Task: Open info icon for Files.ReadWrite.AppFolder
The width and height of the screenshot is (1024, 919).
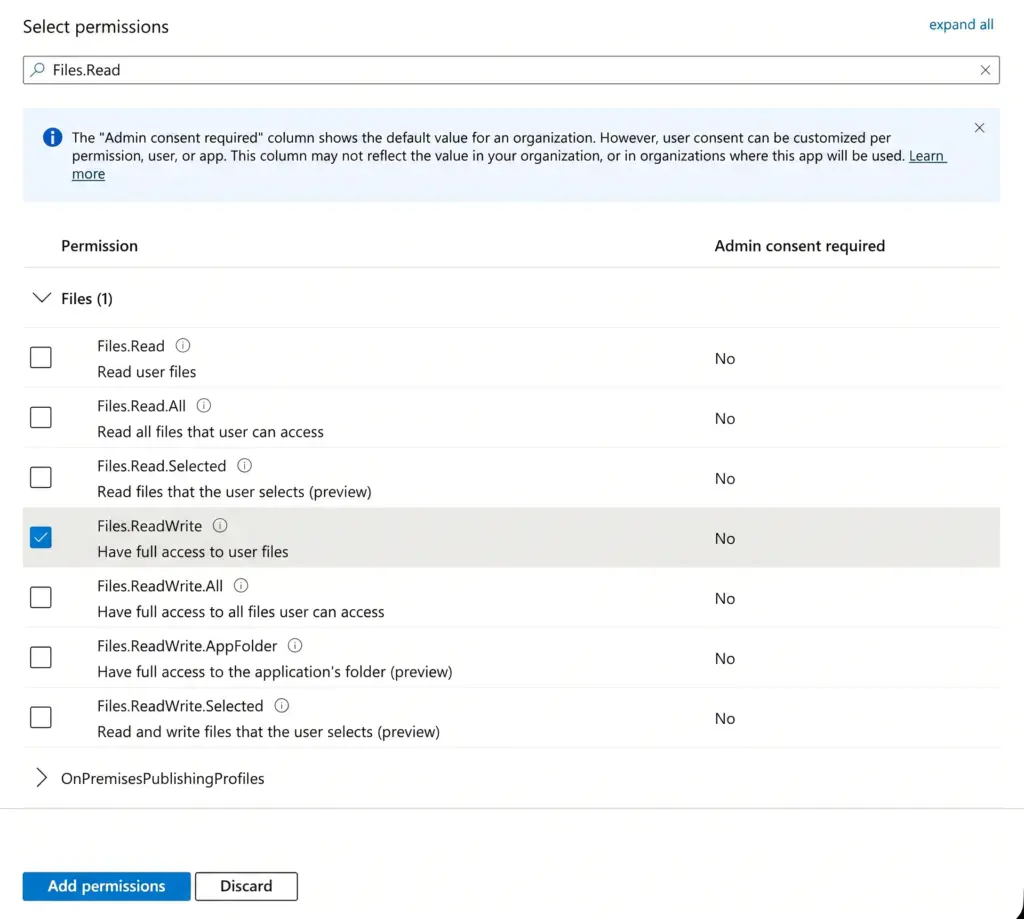Action: point(295,646)
